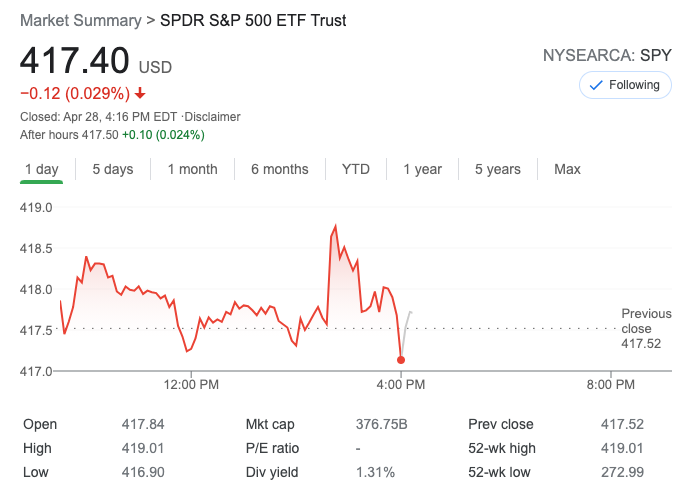Click the Previous close 417.52 label
This screenshot has height=491, width=695.
click(x=646, y=328)
